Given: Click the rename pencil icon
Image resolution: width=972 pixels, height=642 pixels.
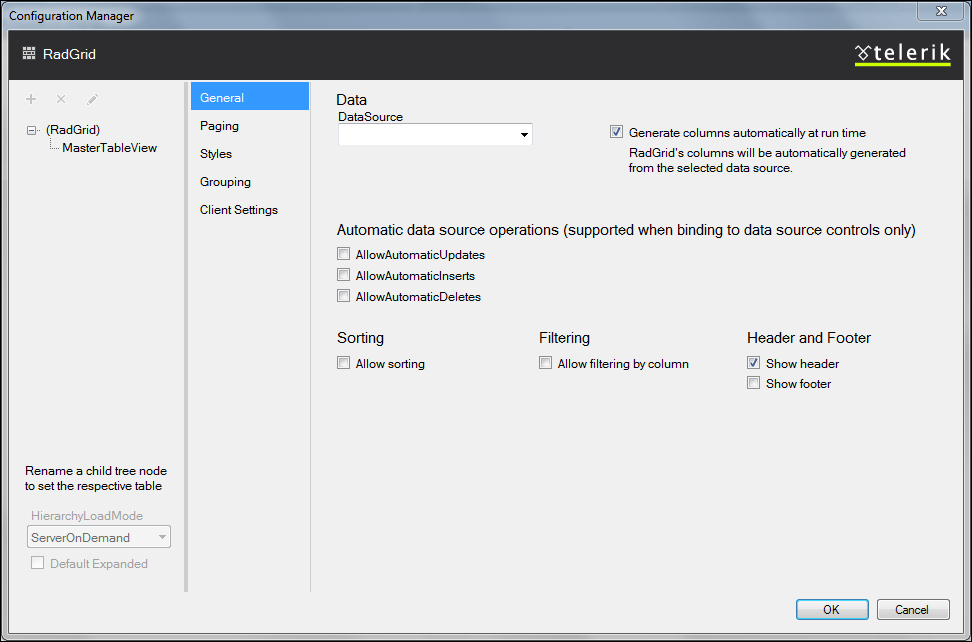Looking at the screenshot, I should click(92, 99).
